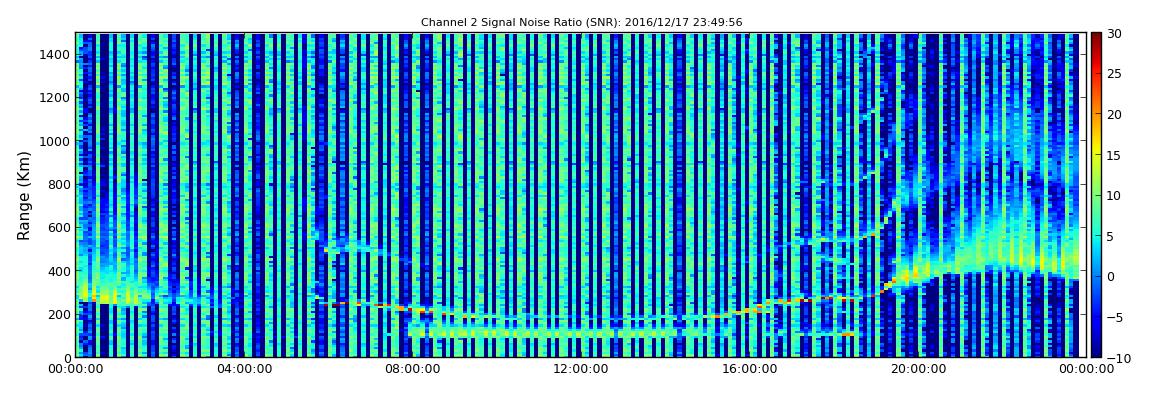This screenshot has height=407, width=1150.
Task: Click the 1400 range tick label
Action: pos(56,55)
